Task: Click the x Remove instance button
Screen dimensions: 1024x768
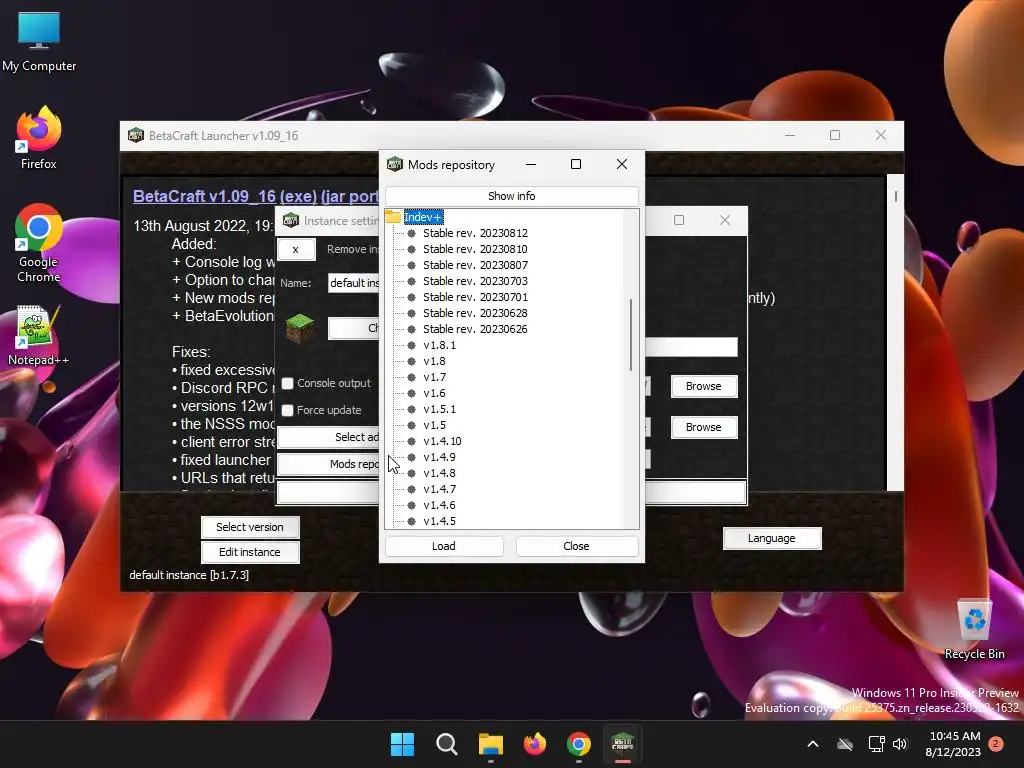Action: point(296,249)
